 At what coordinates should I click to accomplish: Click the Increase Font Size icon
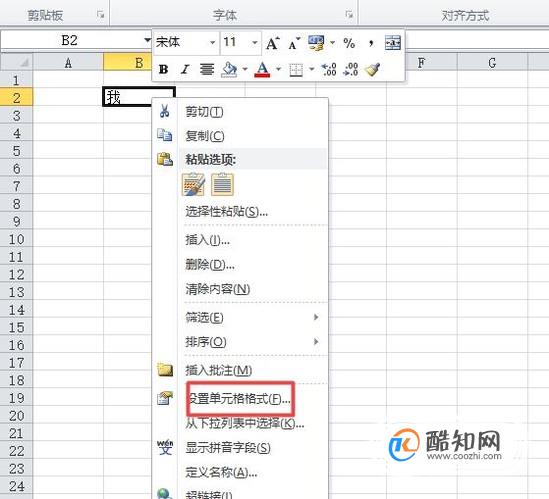pyautogui.click(x=273, y=43)
